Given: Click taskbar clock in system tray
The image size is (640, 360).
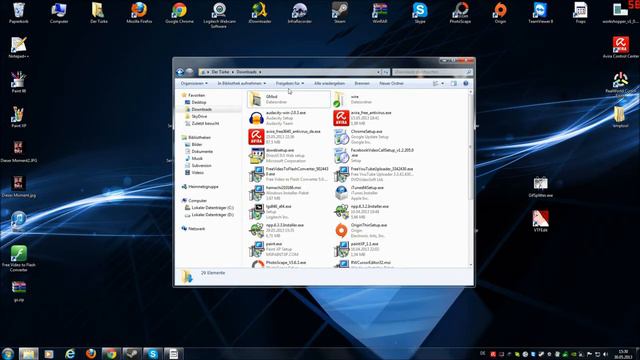Looking at the screenshot, I should [623, 354].
